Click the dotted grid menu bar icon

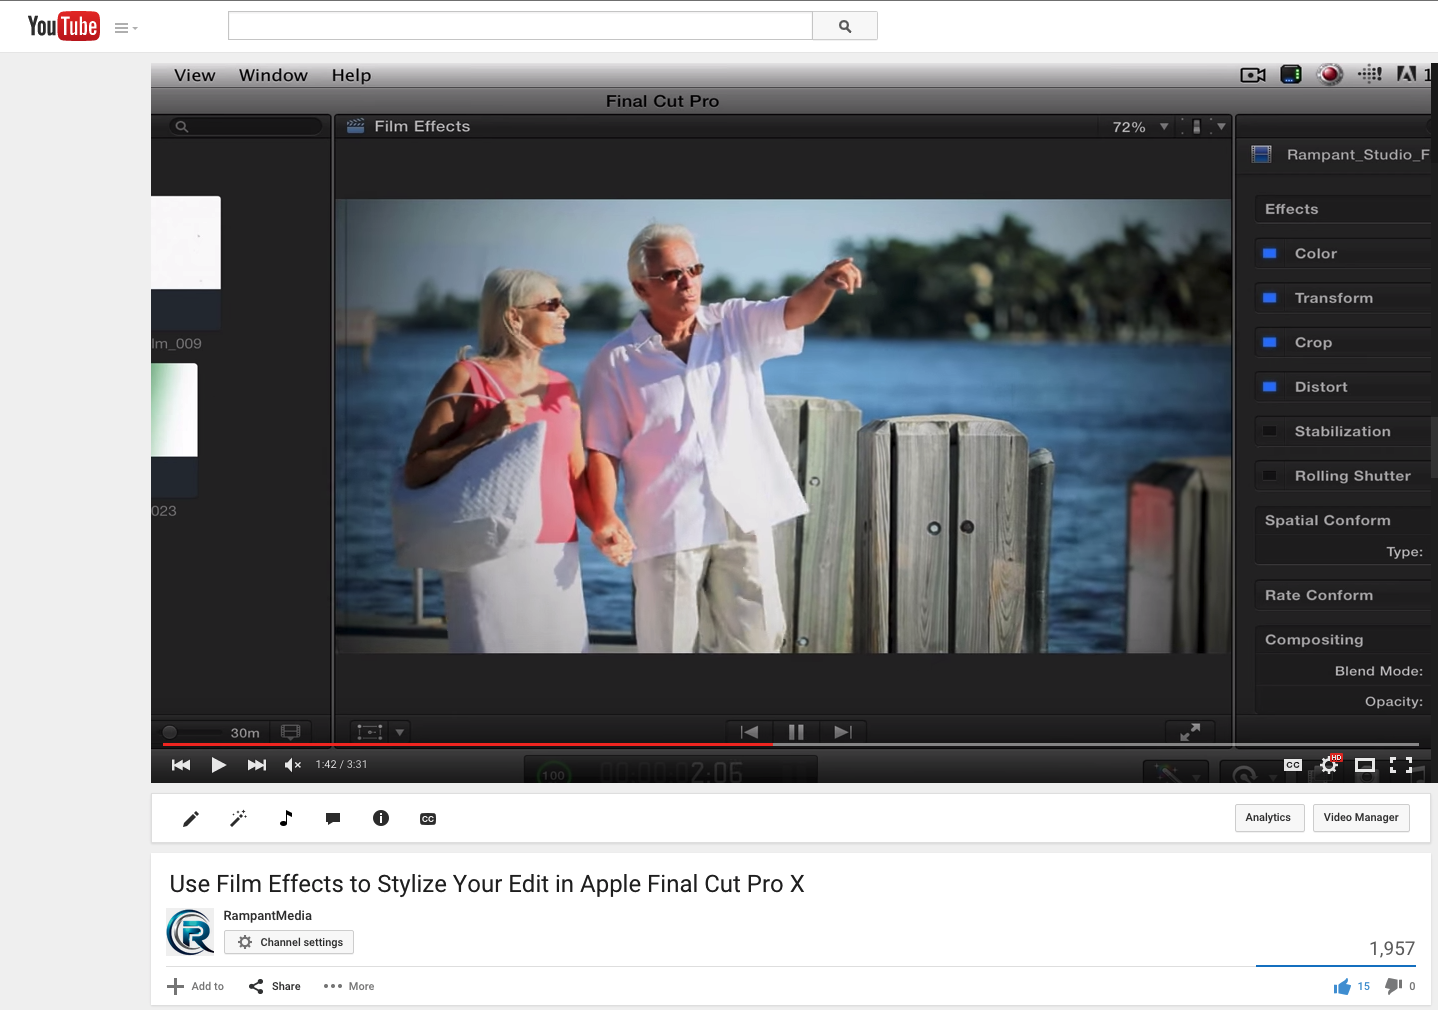[x=1369, y=74]
